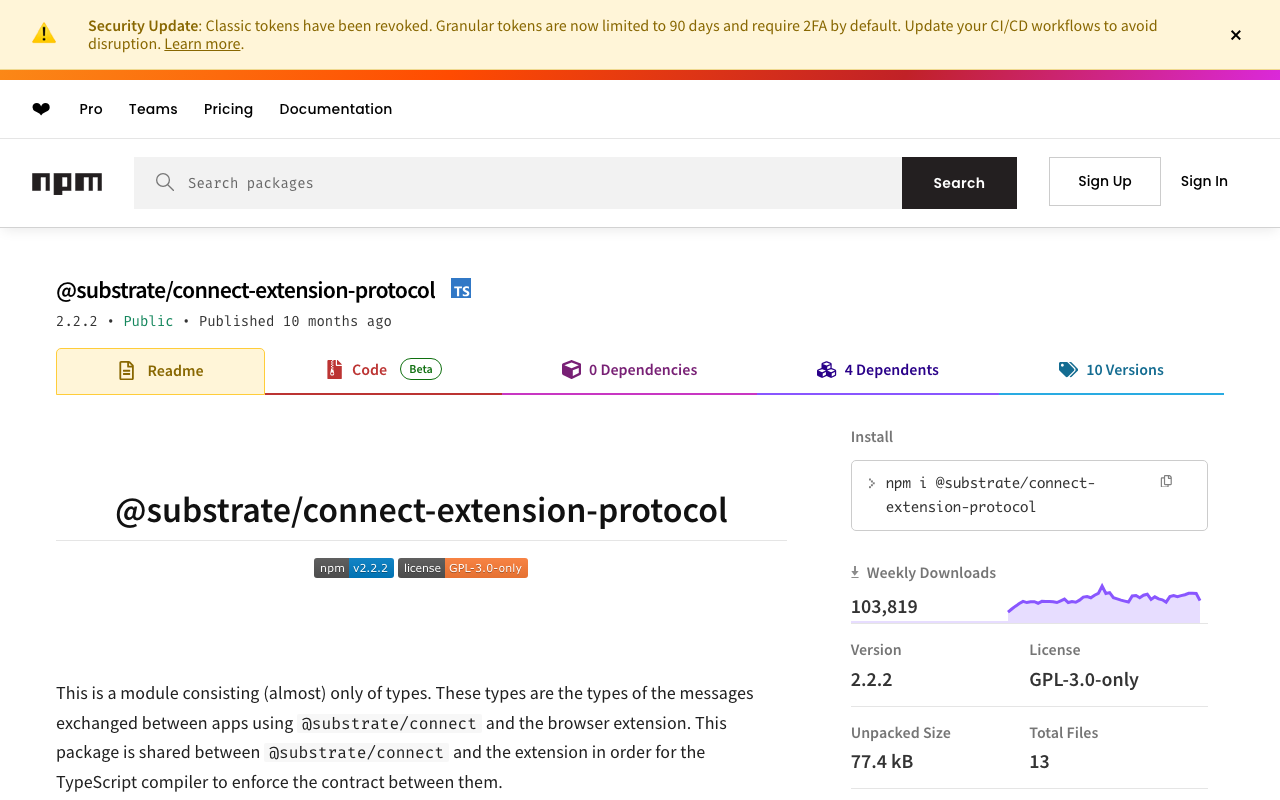Click the Sign Up button
The height and width of the screenshot is (800, 1280).
tap(1105, 181)
